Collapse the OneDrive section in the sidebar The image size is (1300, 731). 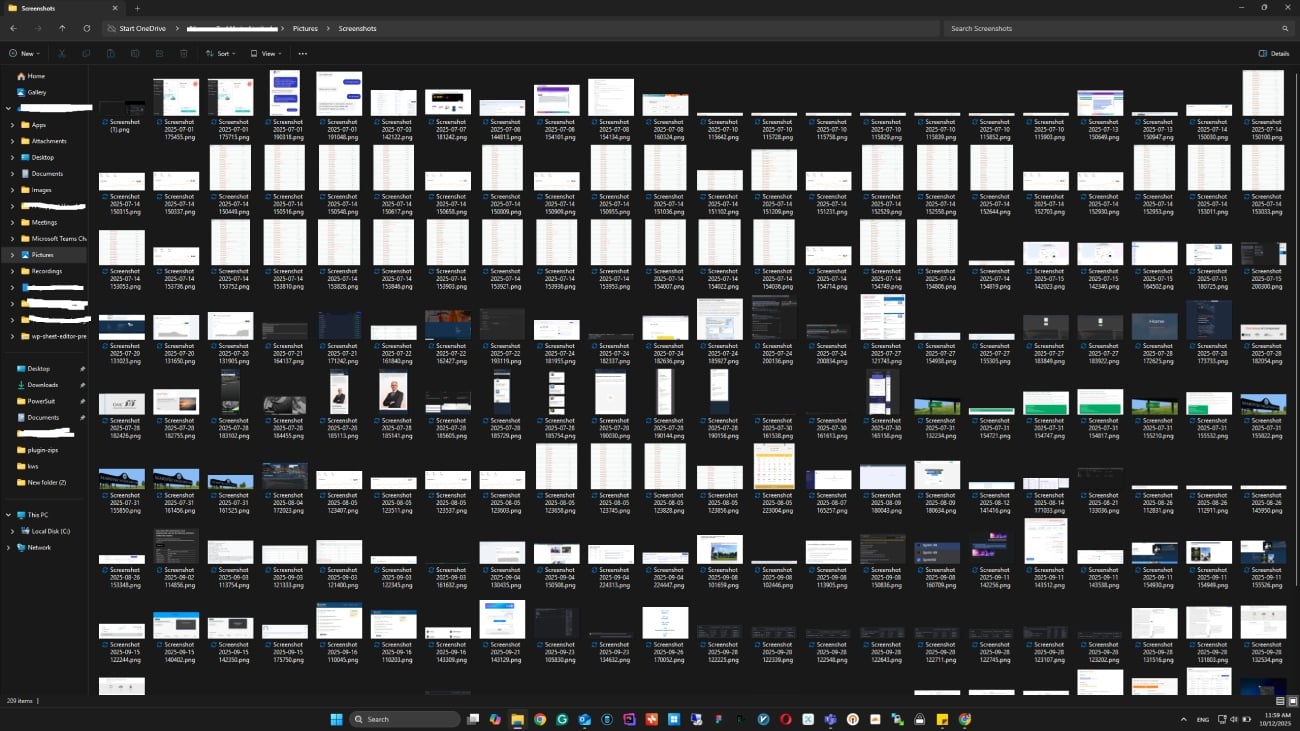coord(8,107)
